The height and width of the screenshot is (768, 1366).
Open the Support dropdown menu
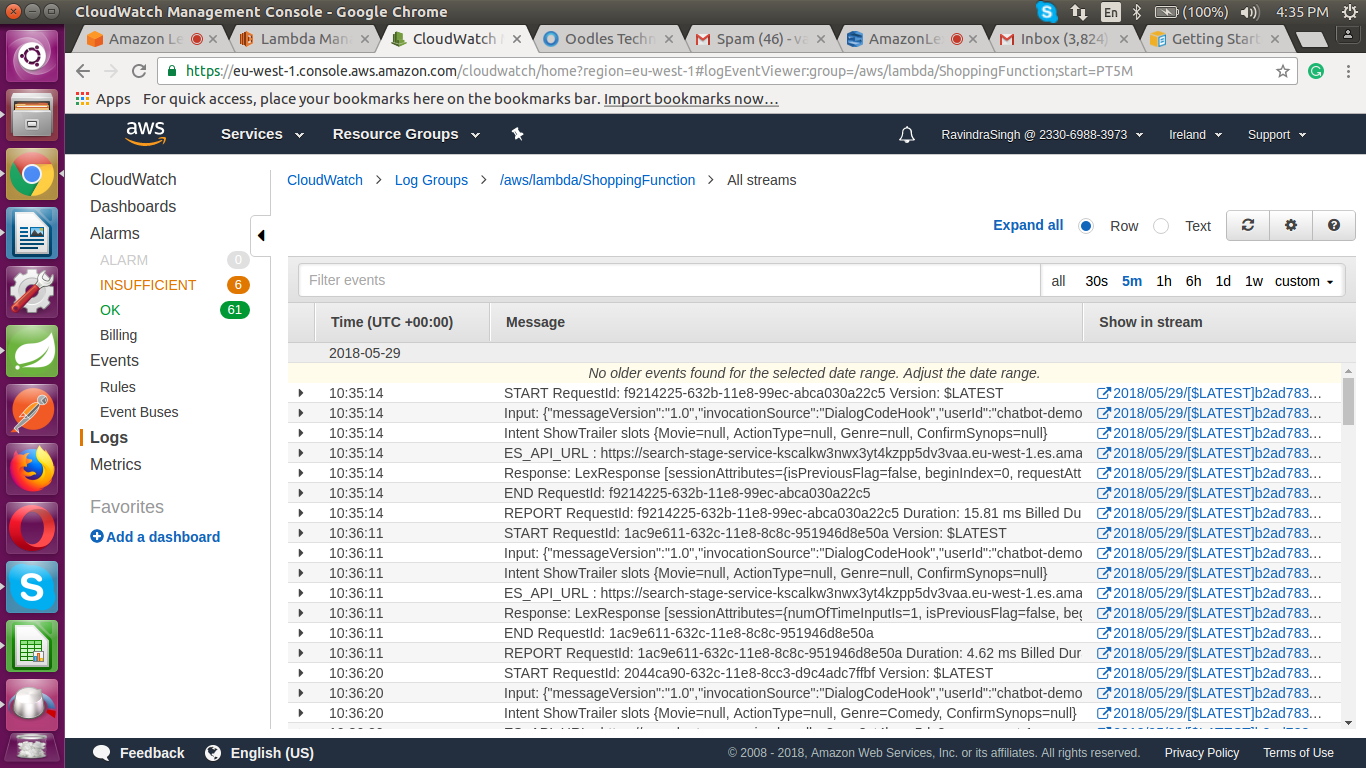[x=1276, y=135]
